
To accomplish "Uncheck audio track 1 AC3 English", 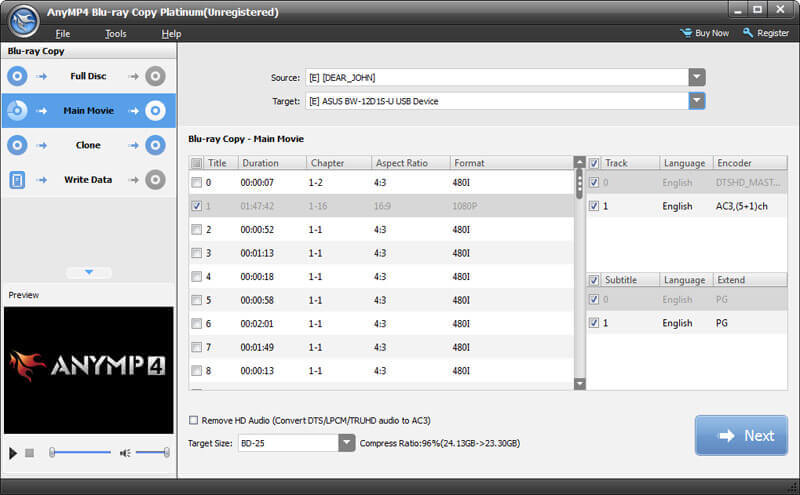I will pyautogui.click(x=595, y=206).
